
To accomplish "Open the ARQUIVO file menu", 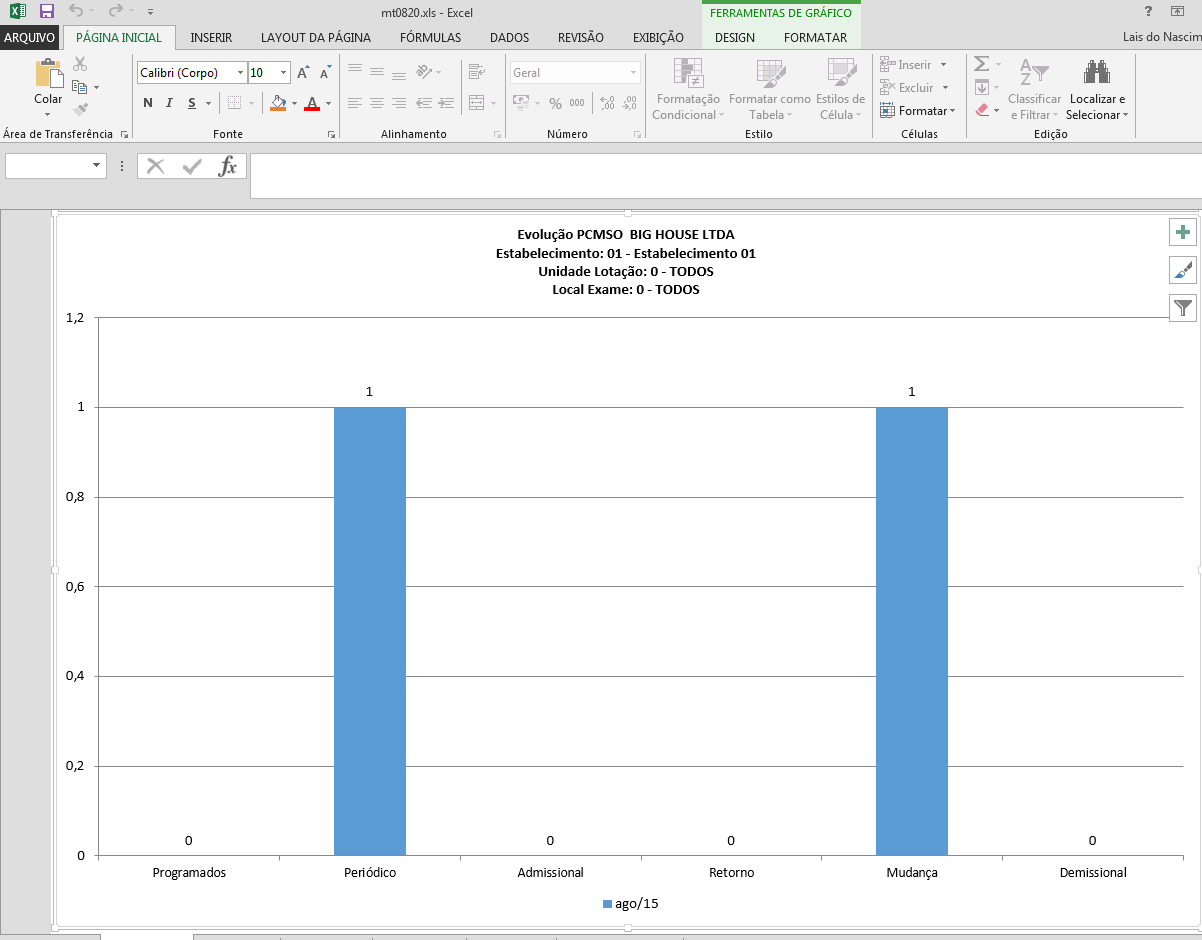I will point(31,38).
